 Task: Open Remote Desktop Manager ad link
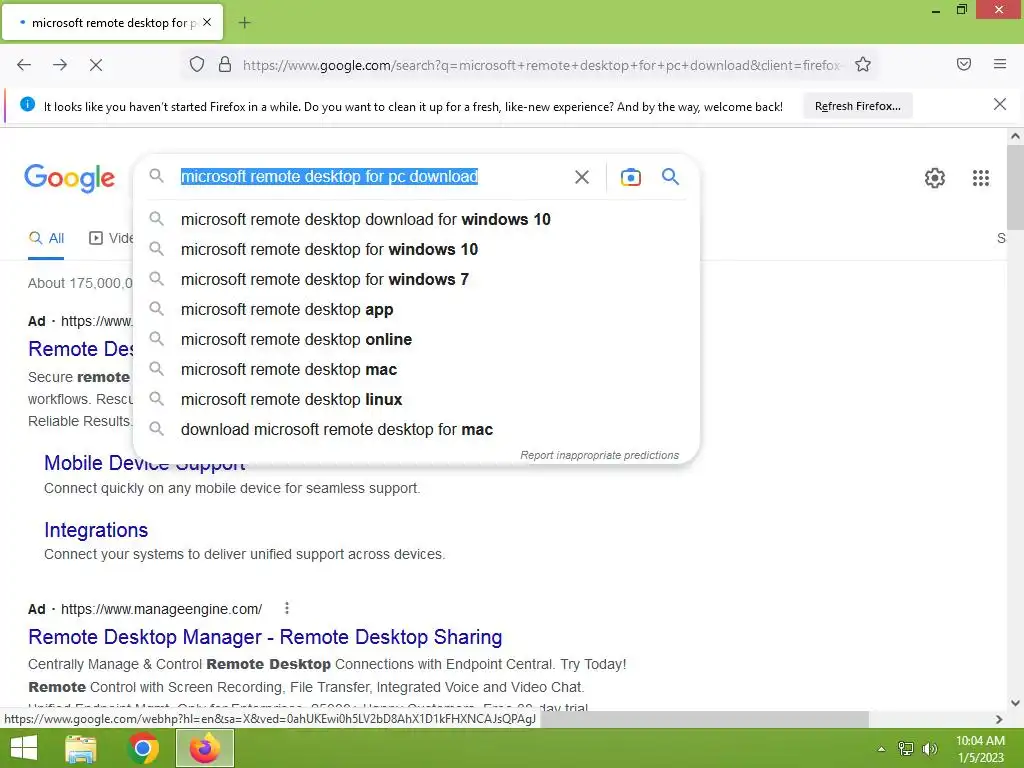(265, 637)
